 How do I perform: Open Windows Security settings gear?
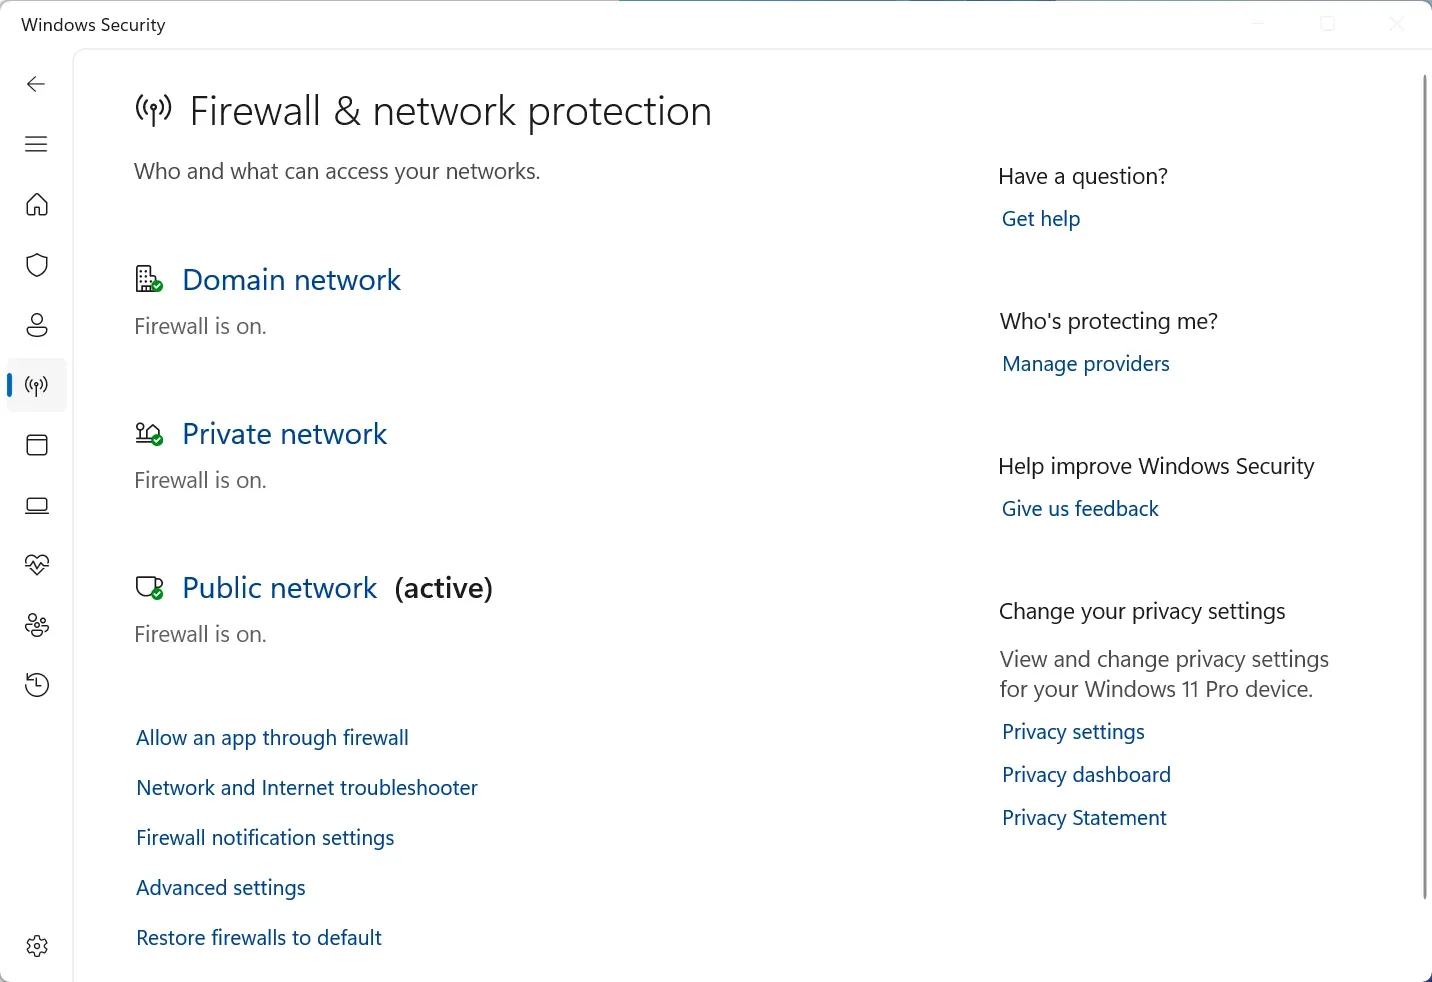point(36,946)
